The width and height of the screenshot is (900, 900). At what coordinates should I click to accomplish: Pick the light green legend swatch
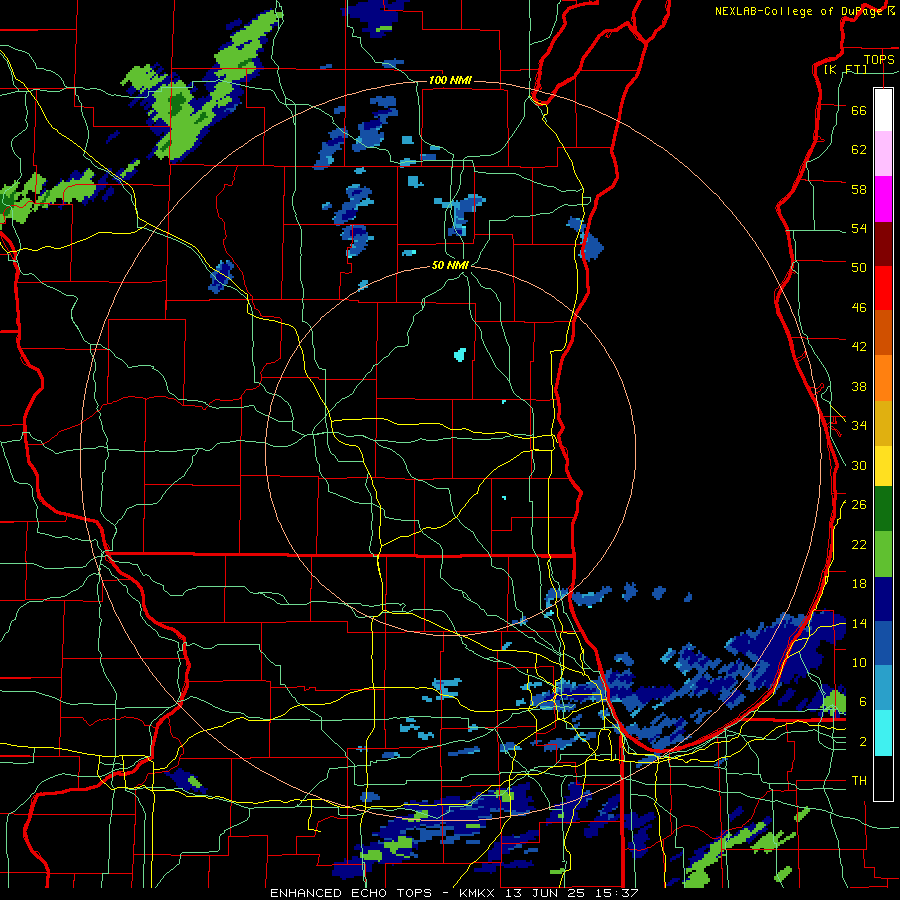tap(883, 554)
